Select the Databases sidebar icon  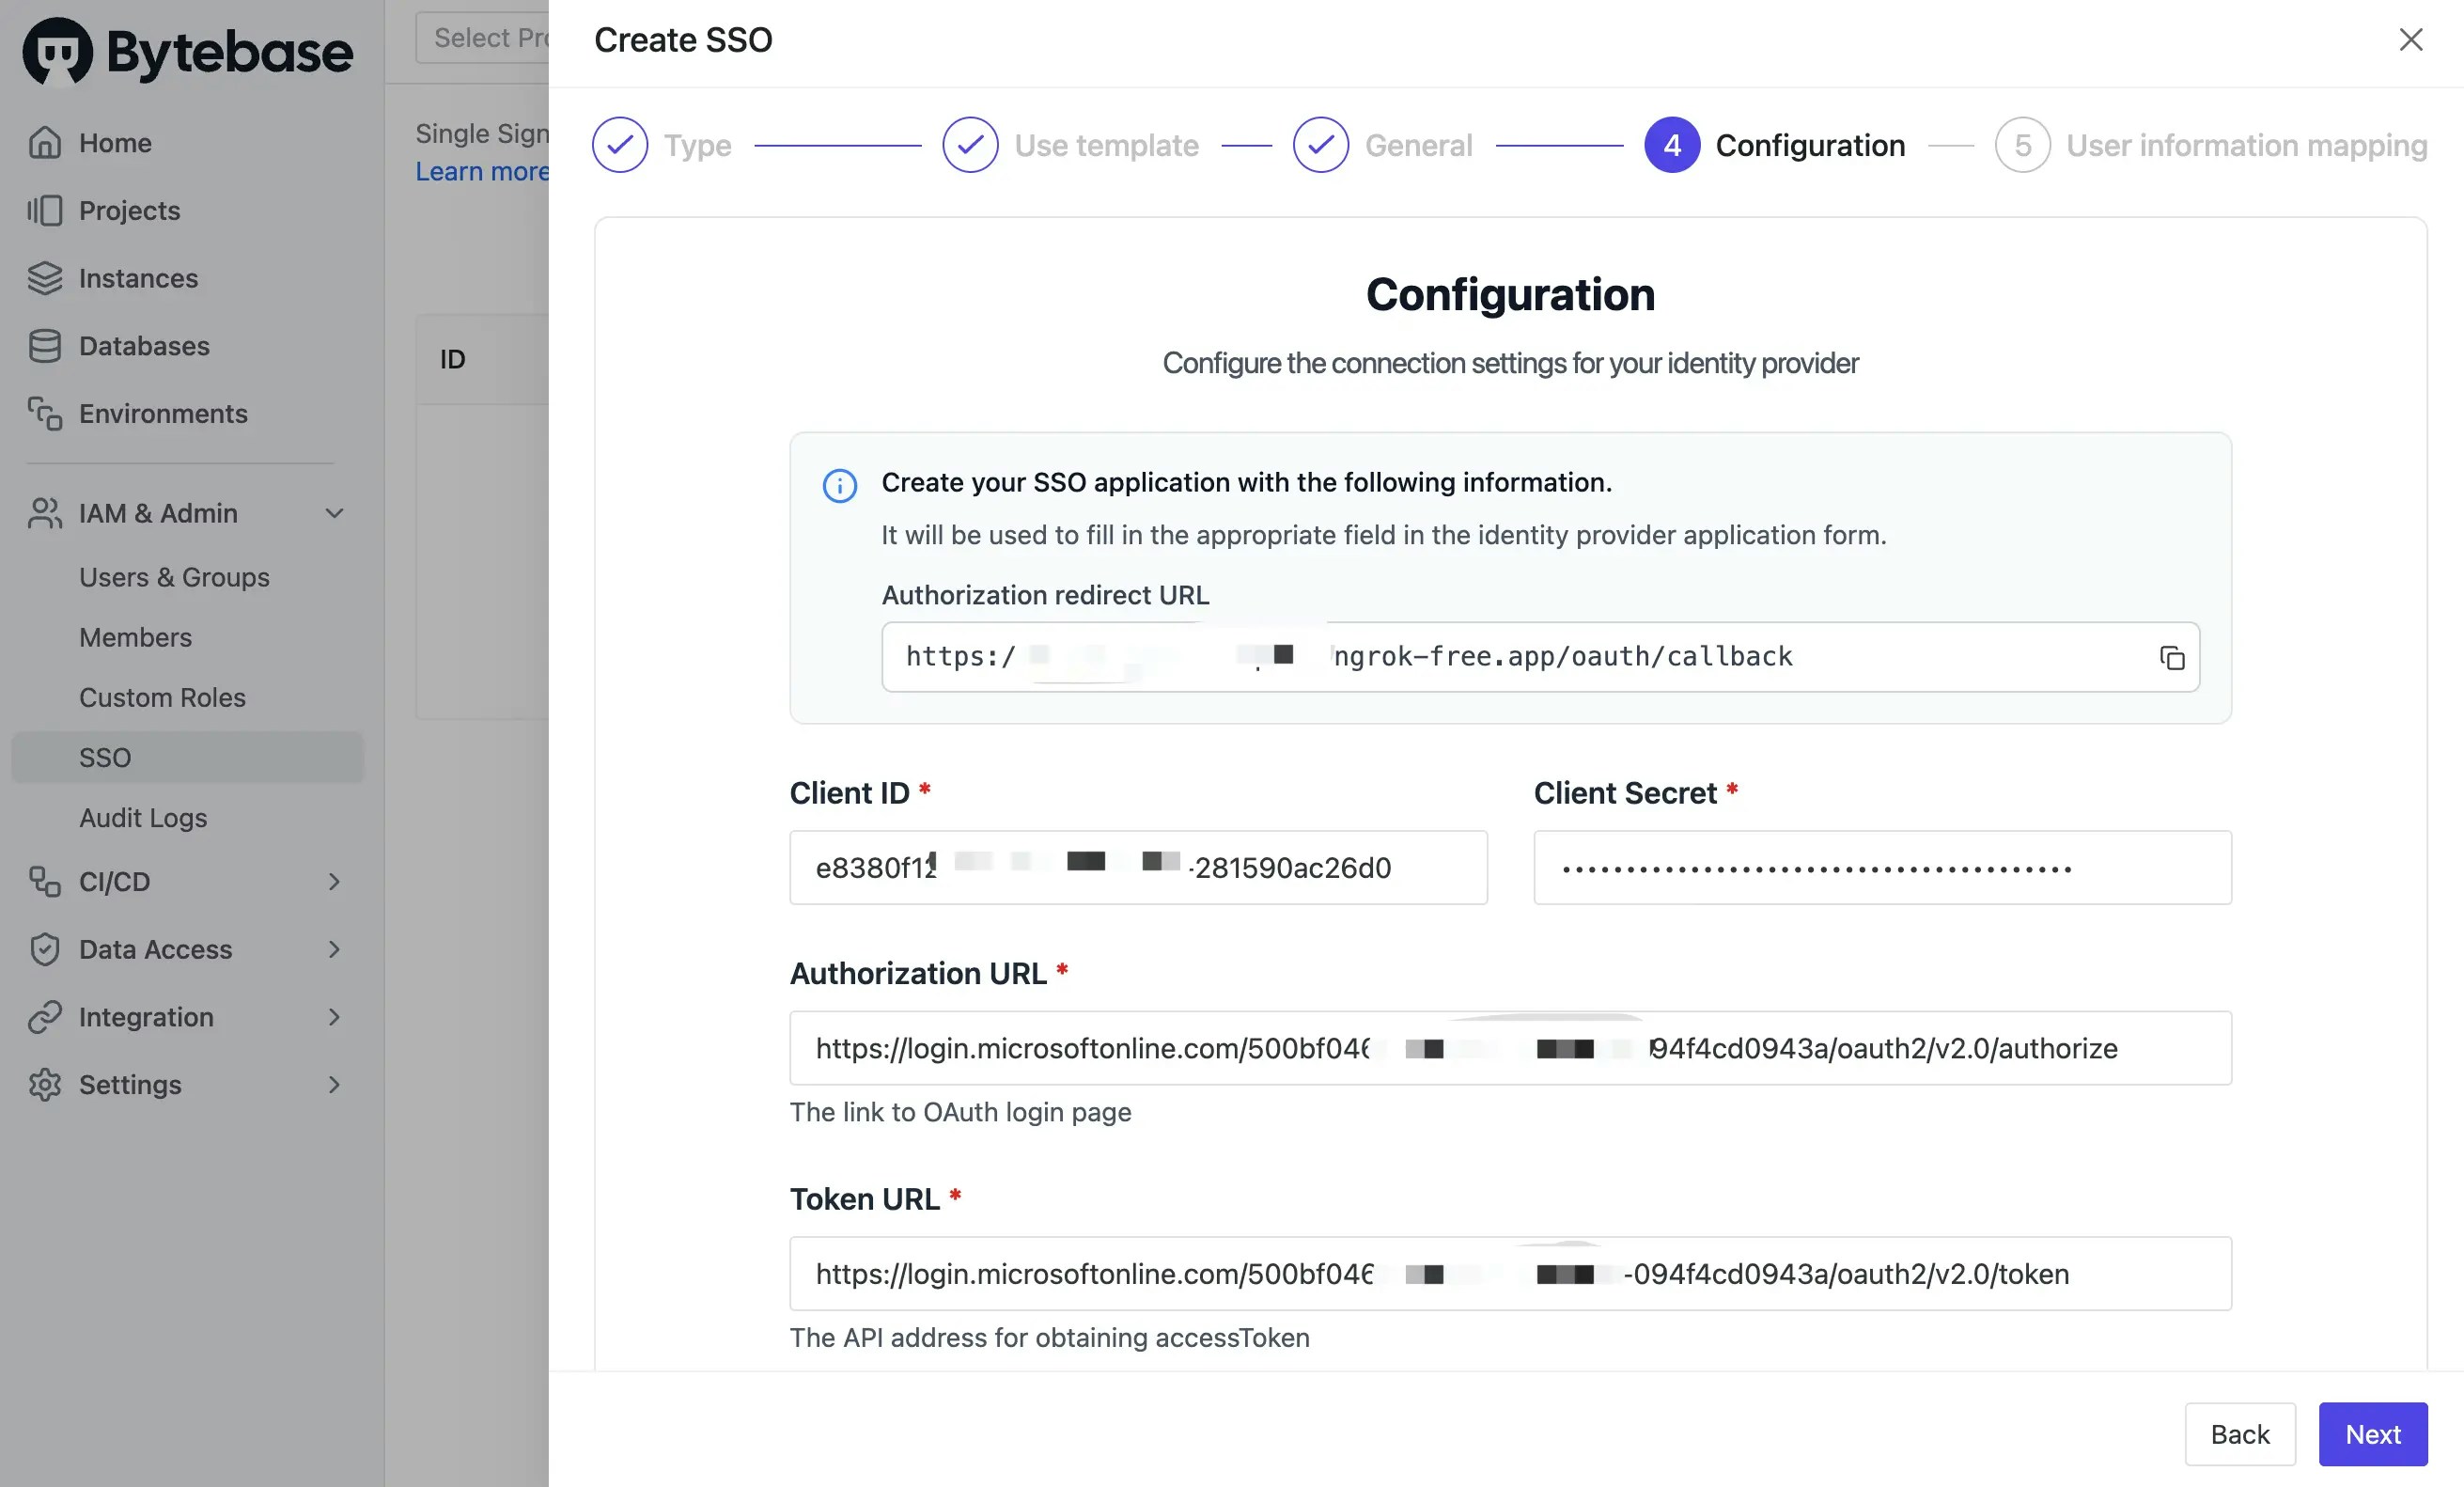[x=44, y=346]
